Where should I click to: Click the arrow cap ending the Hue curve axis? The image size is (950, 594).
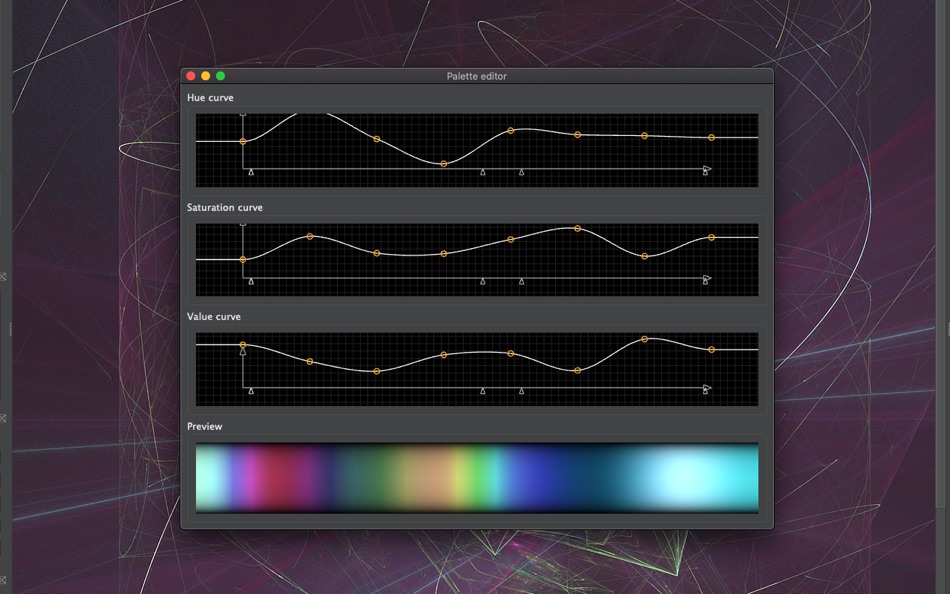point(706,170)
